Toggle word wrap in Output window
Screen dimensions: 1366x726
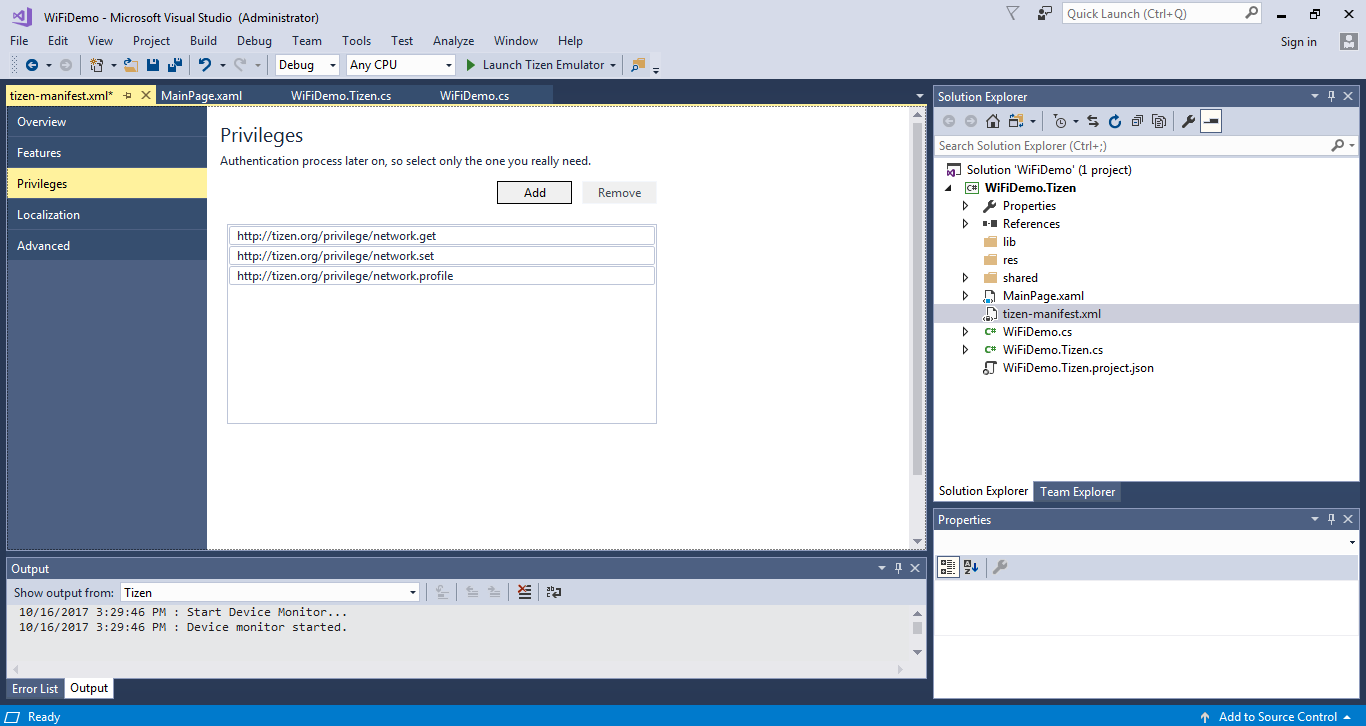click(x=554, y=592)
